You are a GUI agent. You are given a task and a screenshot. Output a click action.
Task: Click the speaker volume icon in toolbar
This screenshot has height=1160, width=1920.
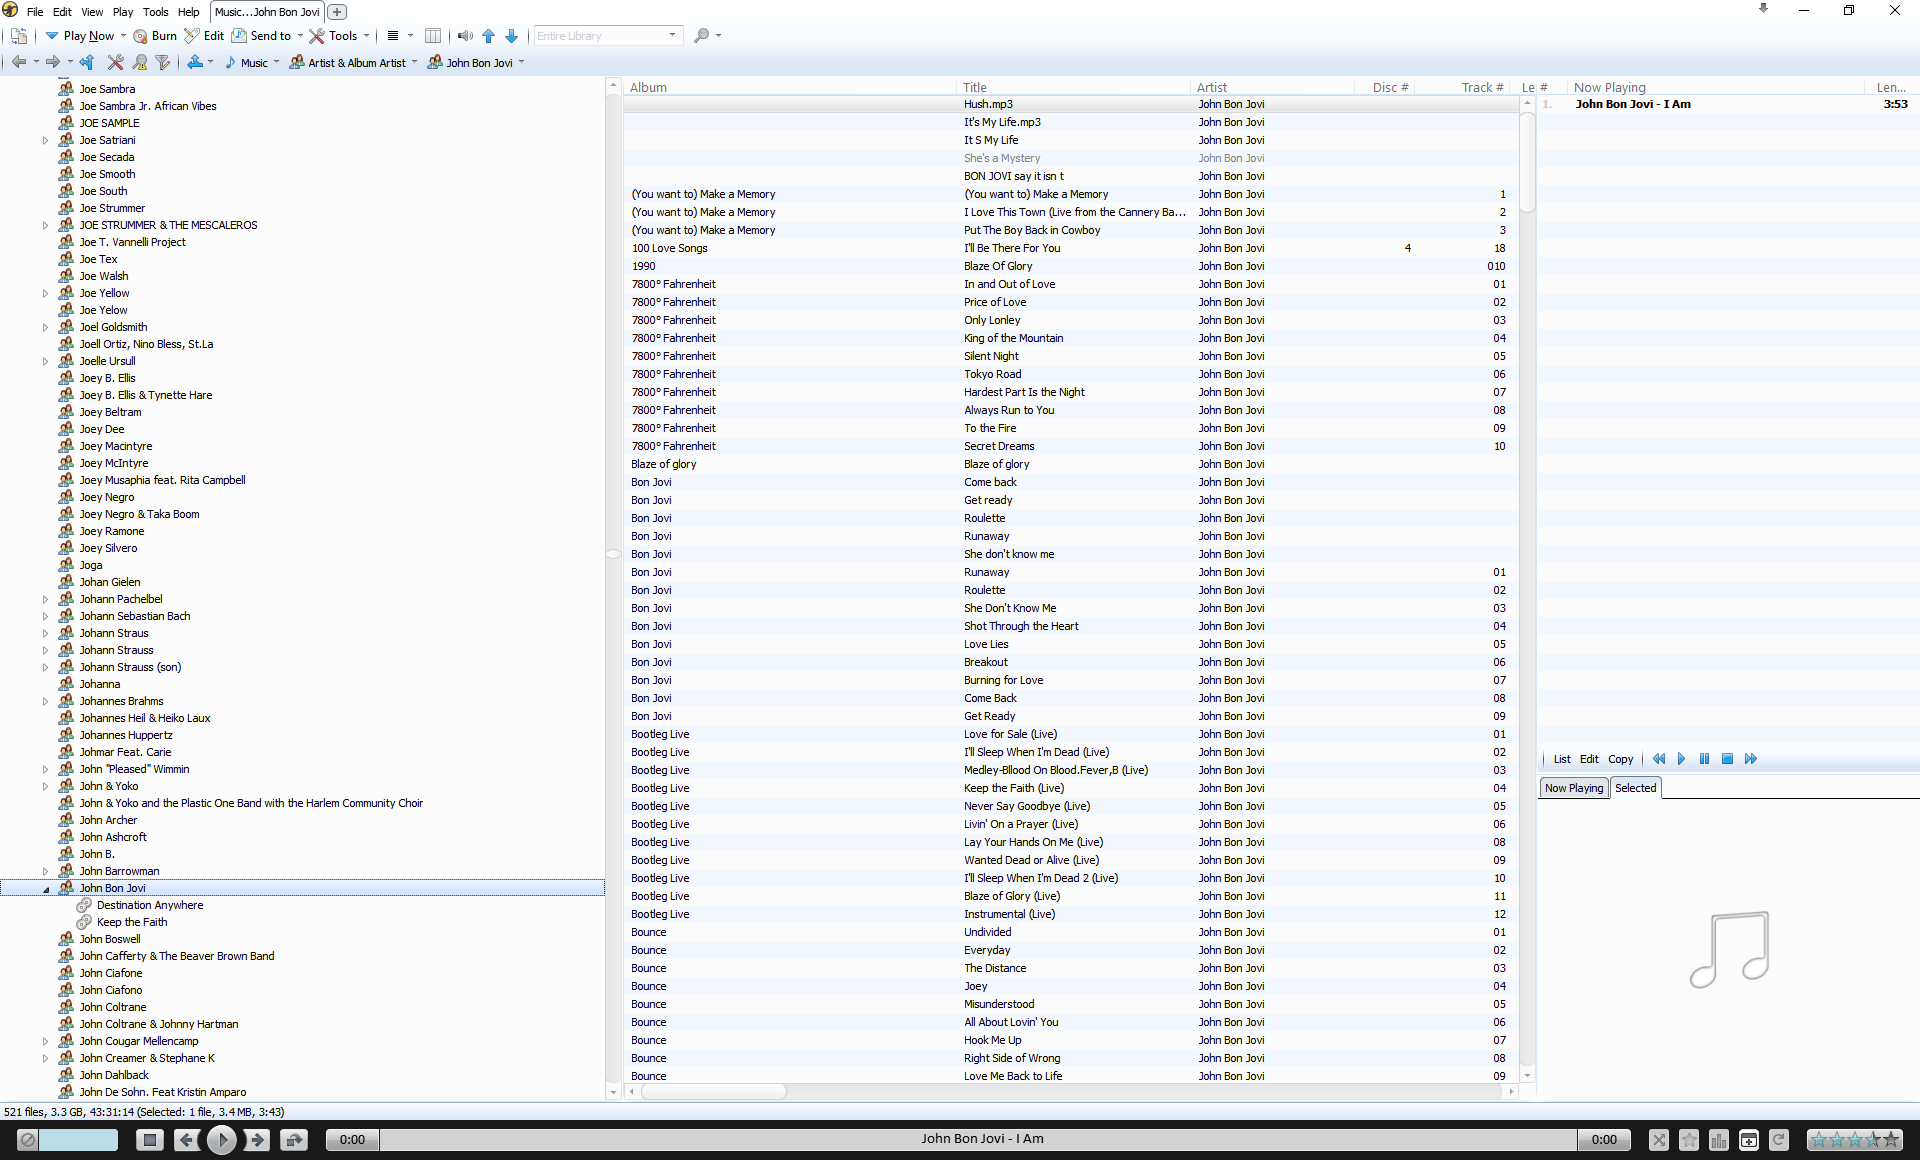(x=465, y=36)
